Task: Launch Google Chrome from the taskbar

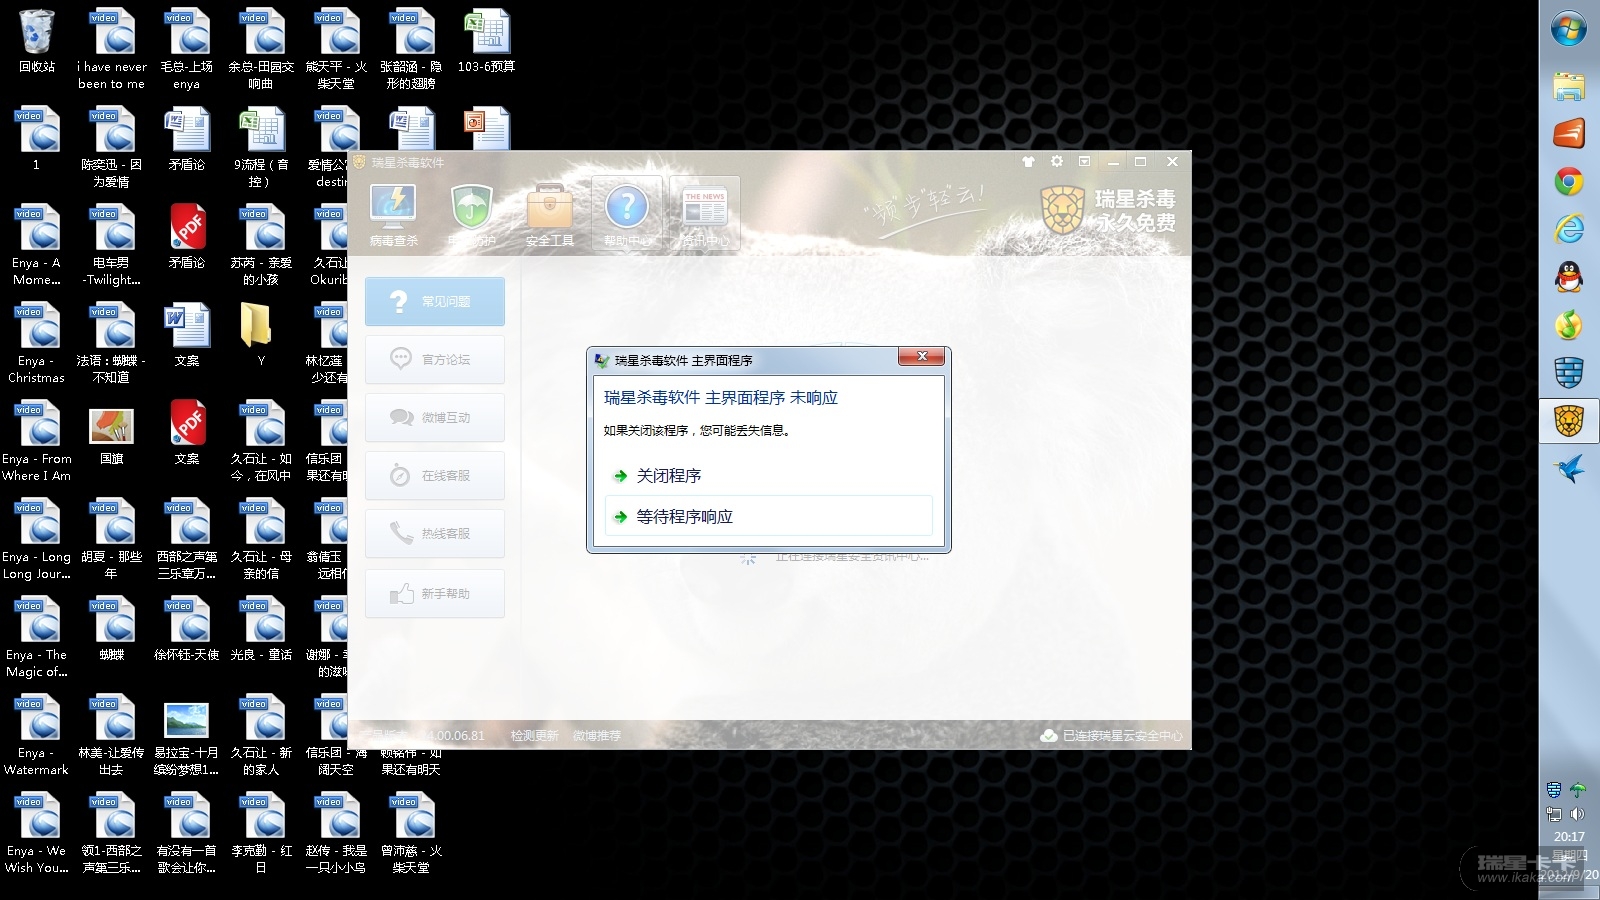Action: click(1569, 181)
